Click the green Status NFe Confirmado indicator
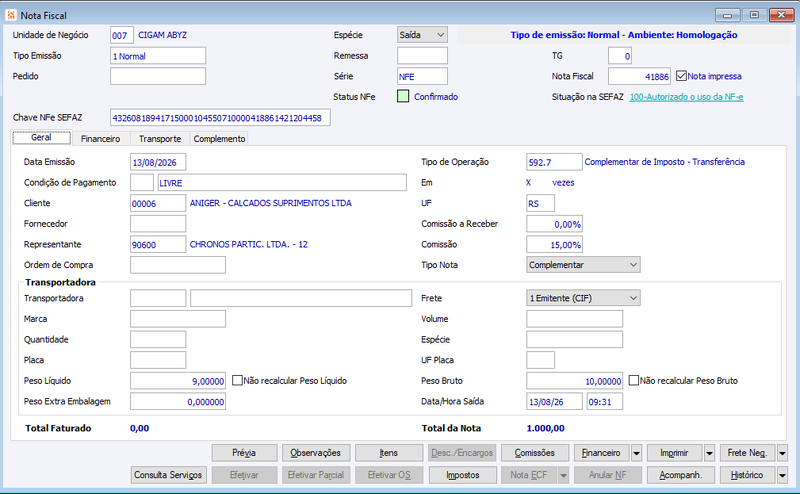The image size is (800, 494). point(403,96)
